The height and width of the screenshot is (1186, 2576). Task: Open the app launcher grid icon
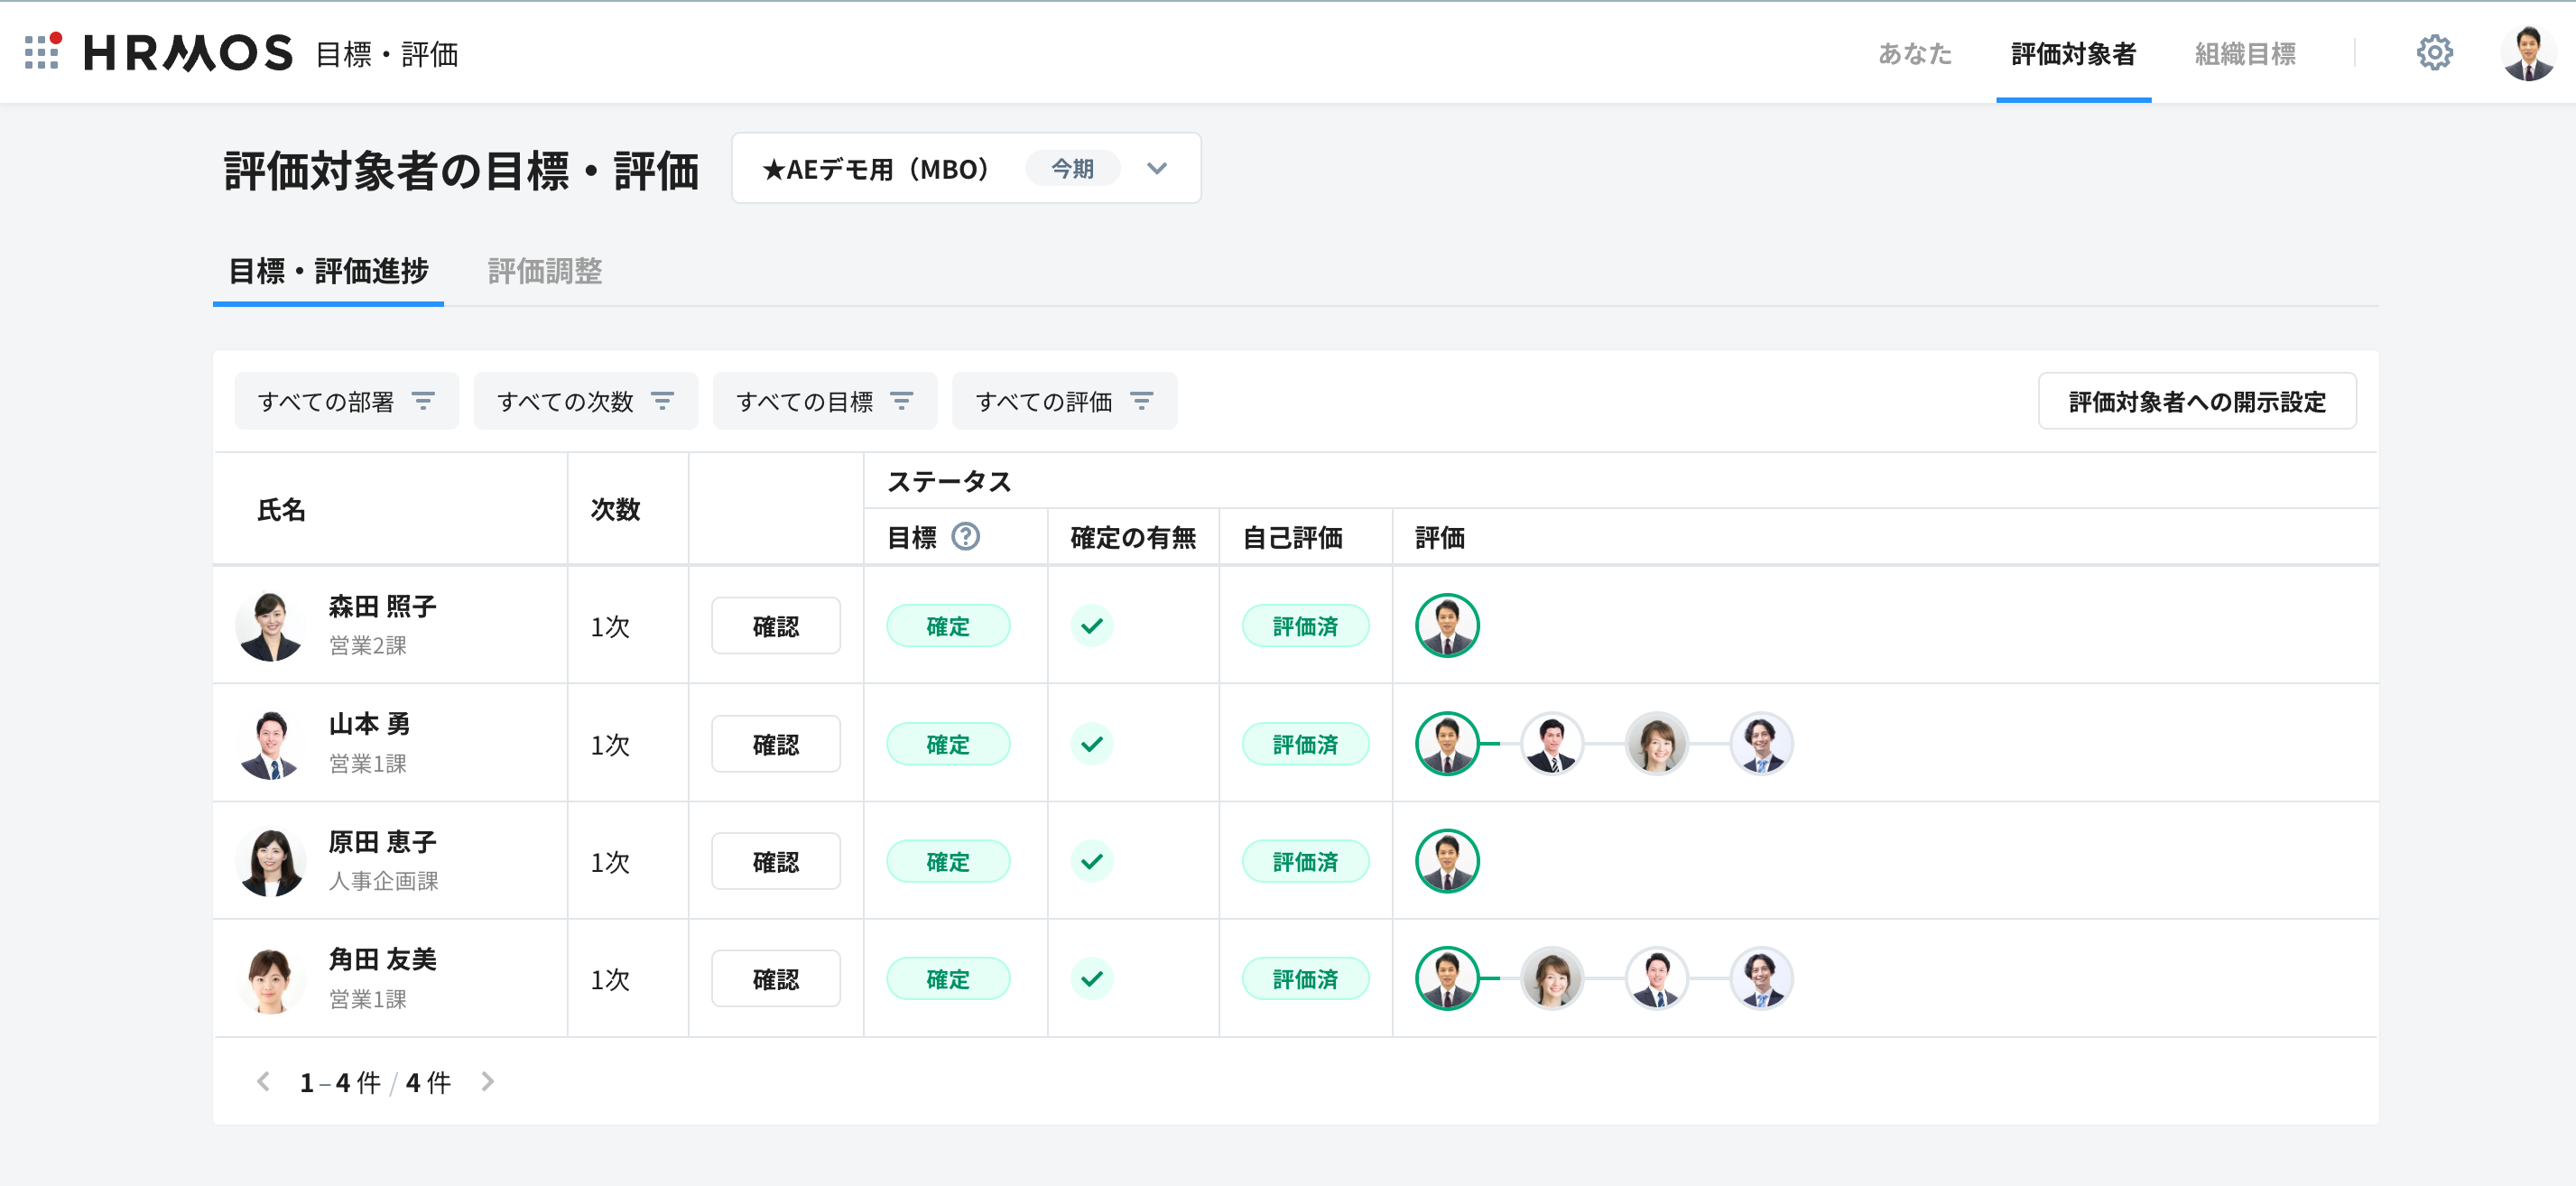42,52
